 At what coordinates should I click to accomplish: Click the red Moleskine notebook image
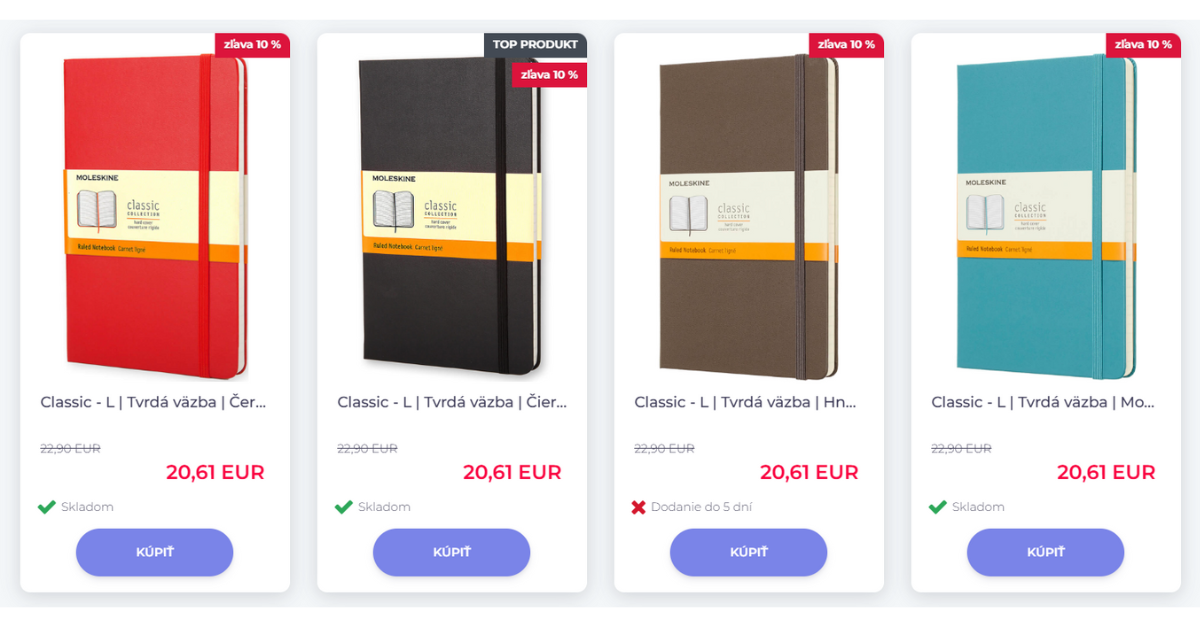click(155, 217)
